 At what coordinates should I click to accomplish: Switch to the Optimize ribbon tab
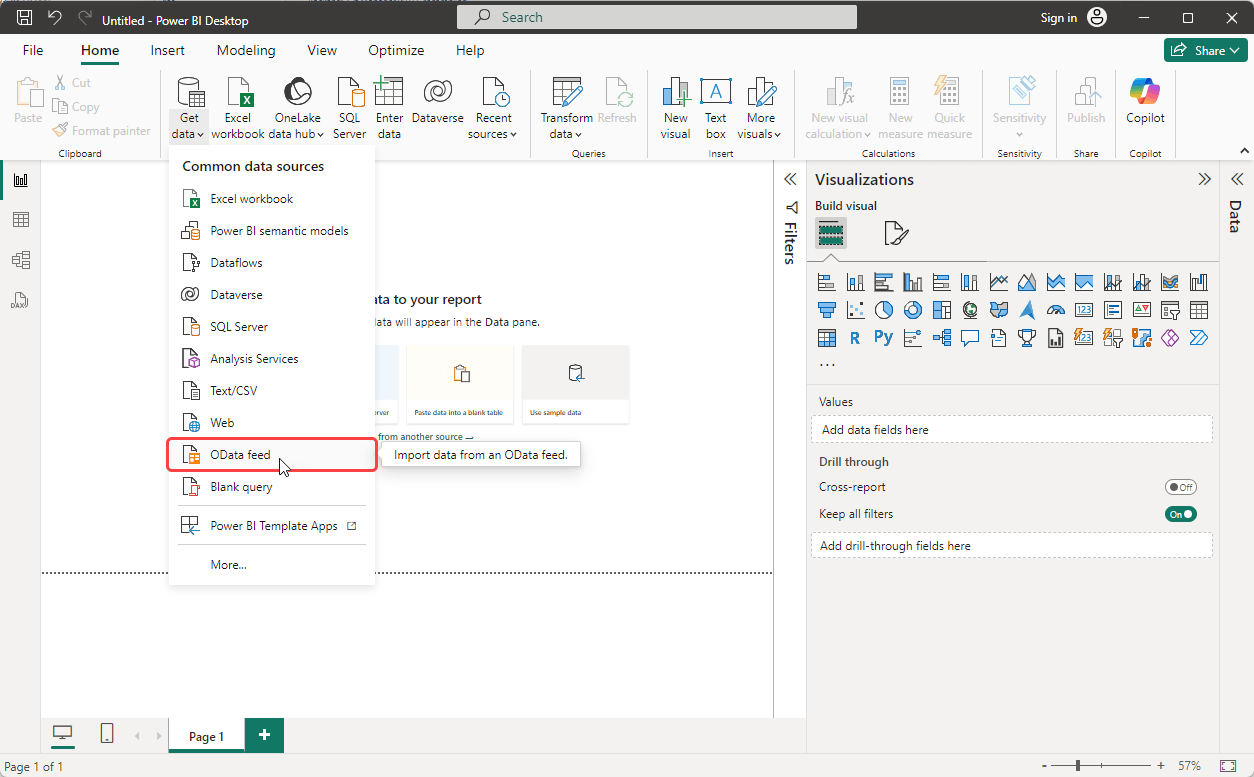coord(396,50)
